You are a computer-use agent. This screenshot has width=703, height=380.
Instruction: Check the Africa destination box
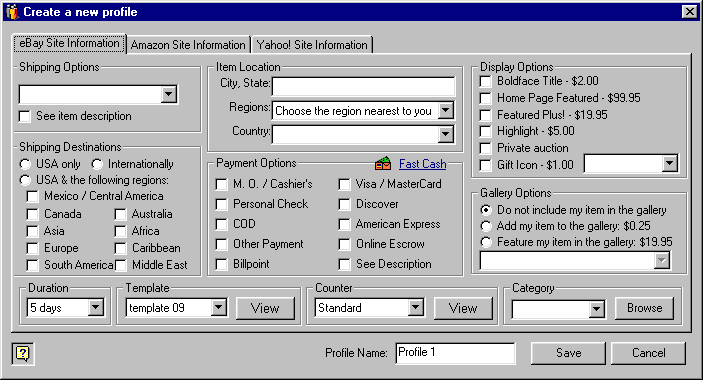point(120,231)
